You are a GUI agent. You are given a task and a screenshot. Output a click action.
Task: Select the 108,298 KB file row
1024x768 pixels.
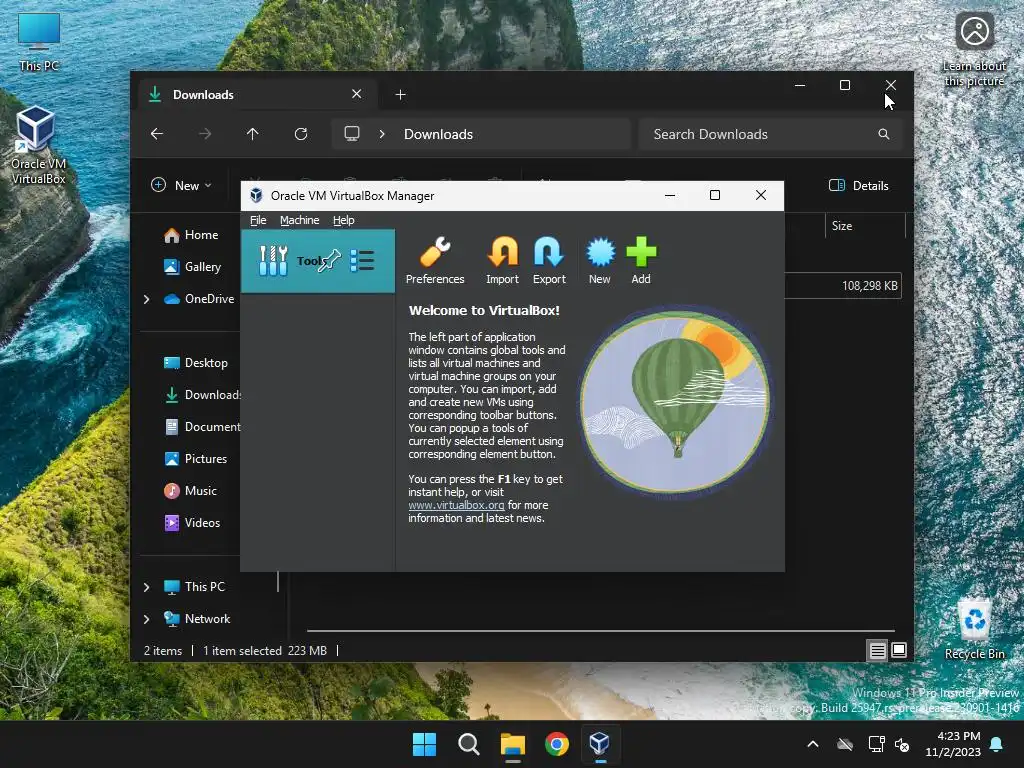[x=842, y=285]
